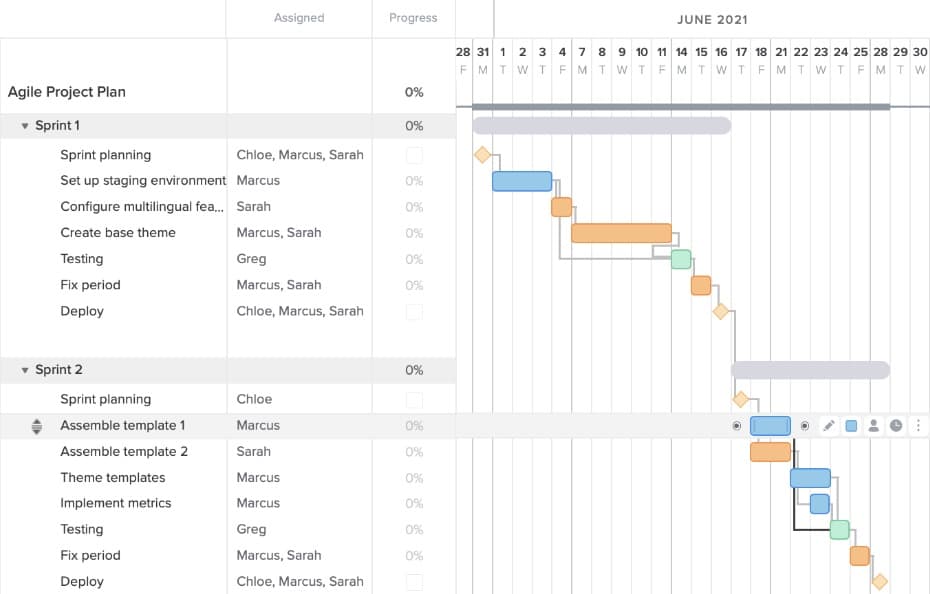Collapse the Sprint 2 section
930x594 pixels.
[x=24, y=369]
